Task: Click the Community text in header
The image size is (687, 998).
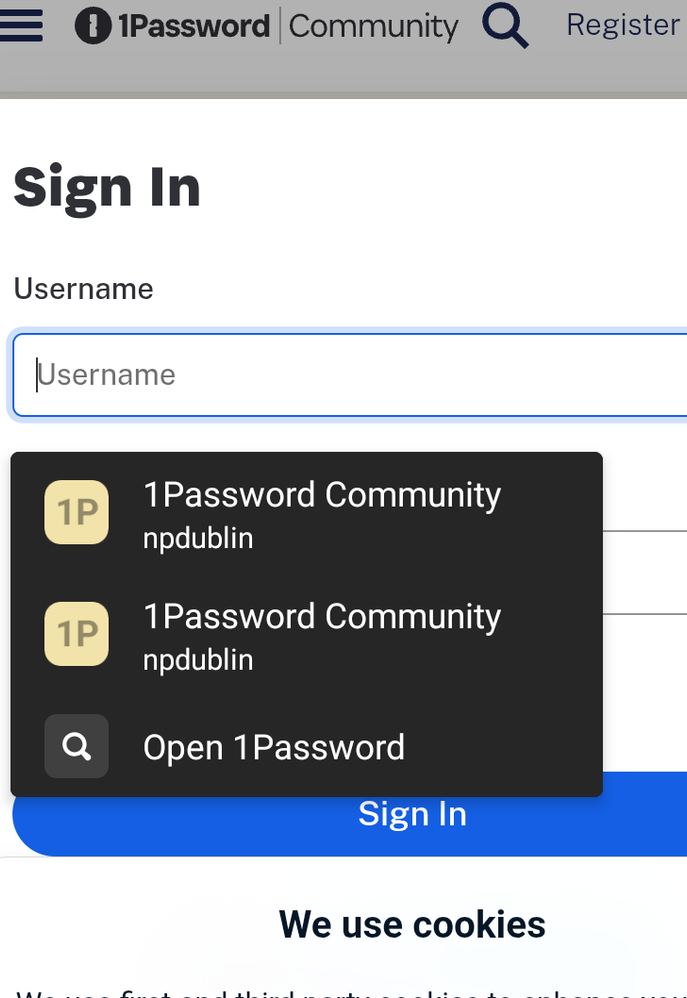Action: (x=373, y=27)
